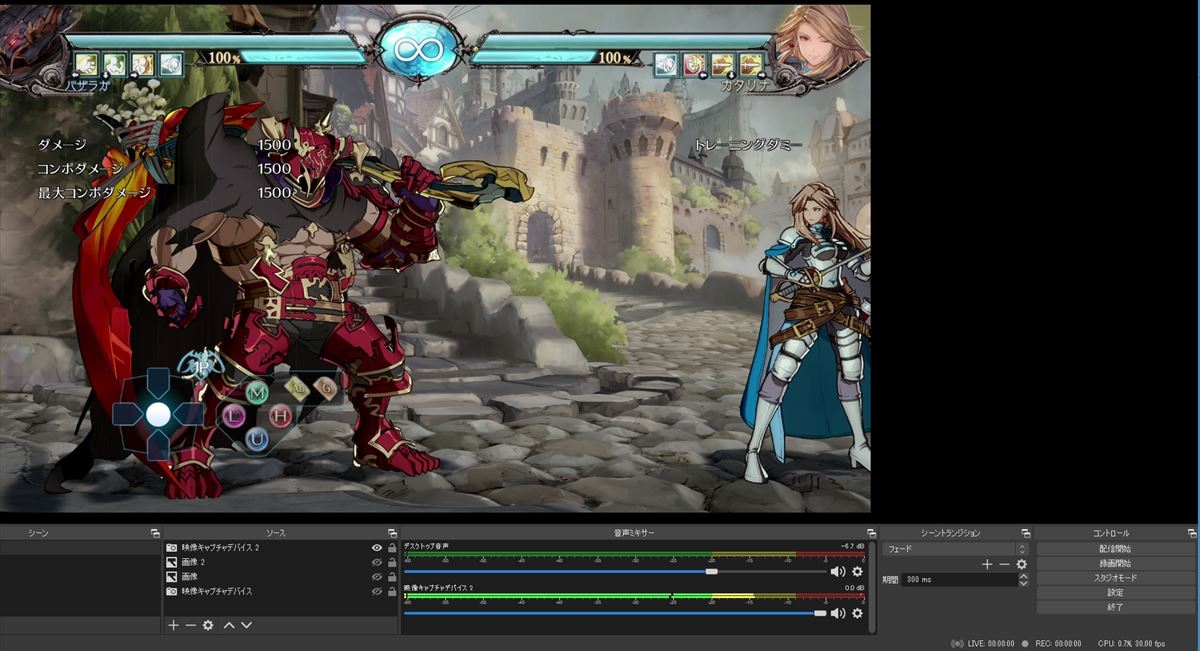Show the 画像 2 source via eye icon
Screen dimensions: 1200x651
pyautogui.click(x=377, y=562)
